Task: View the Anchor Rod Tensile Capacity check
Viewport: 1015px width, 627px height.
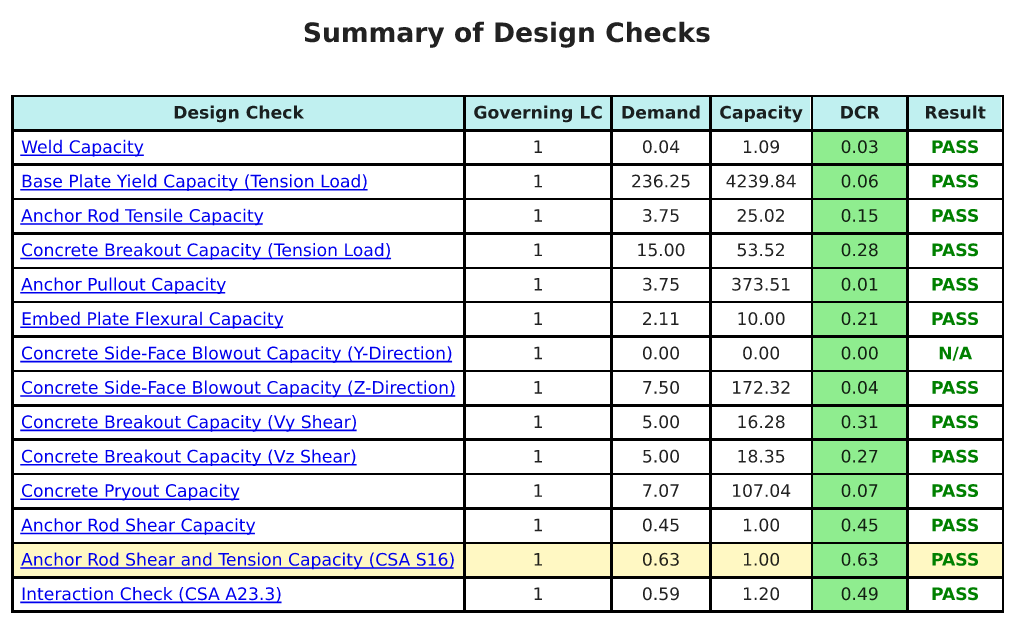Action: (x=141, y=216)
